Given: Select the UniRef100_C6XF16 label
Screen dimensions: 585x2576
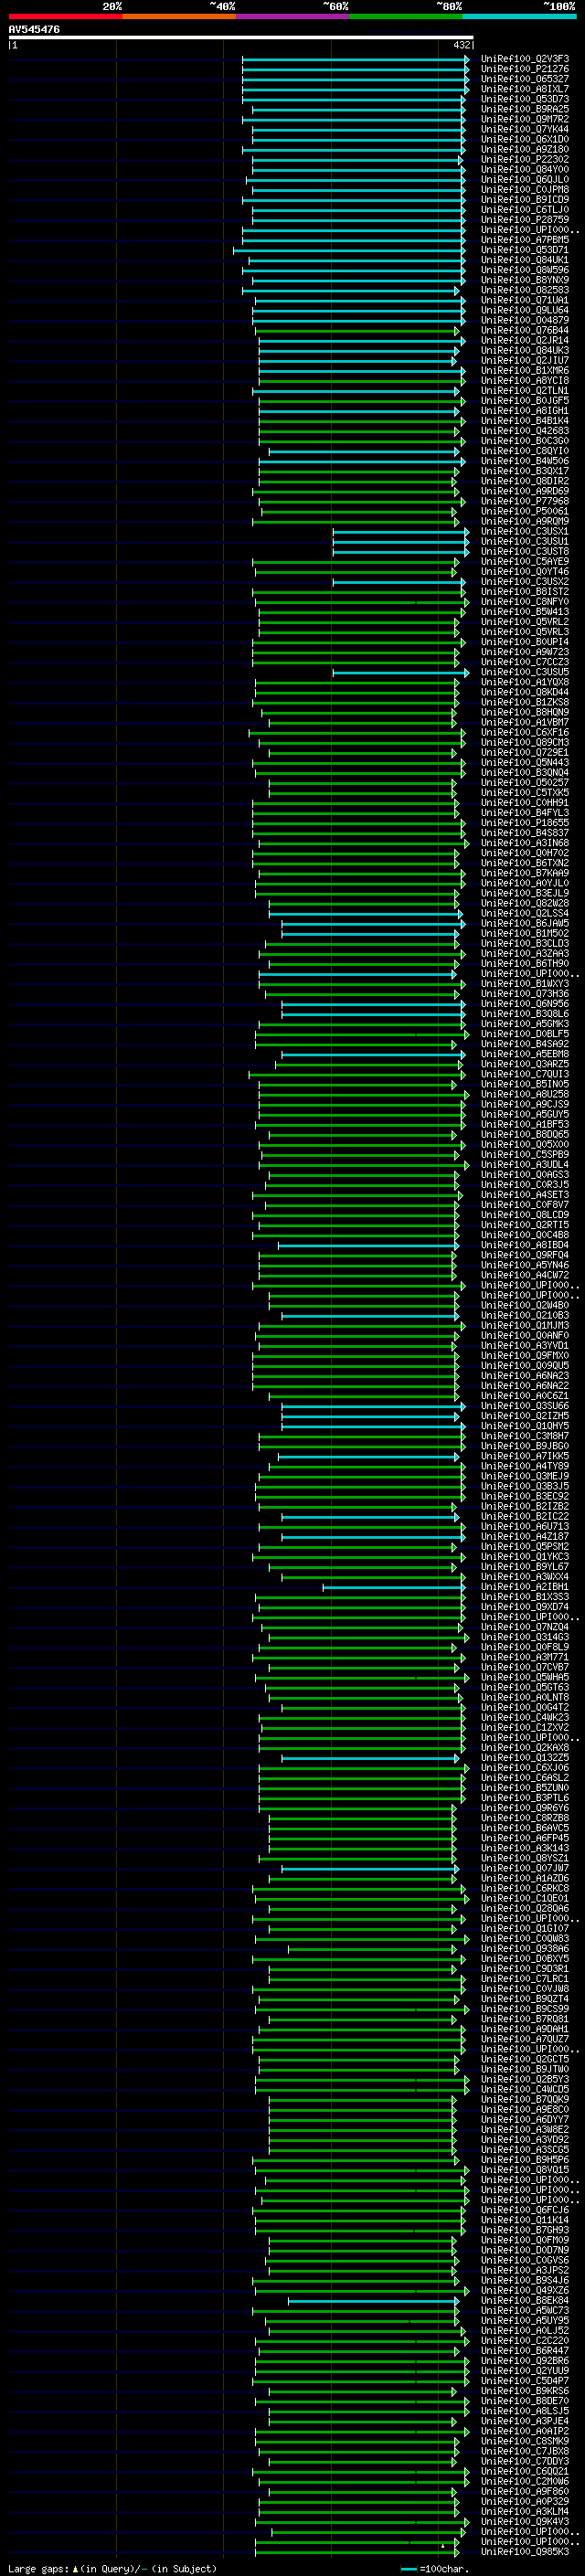Looking at the screenshot, I should pyautogui.click(x=525, y=732).
